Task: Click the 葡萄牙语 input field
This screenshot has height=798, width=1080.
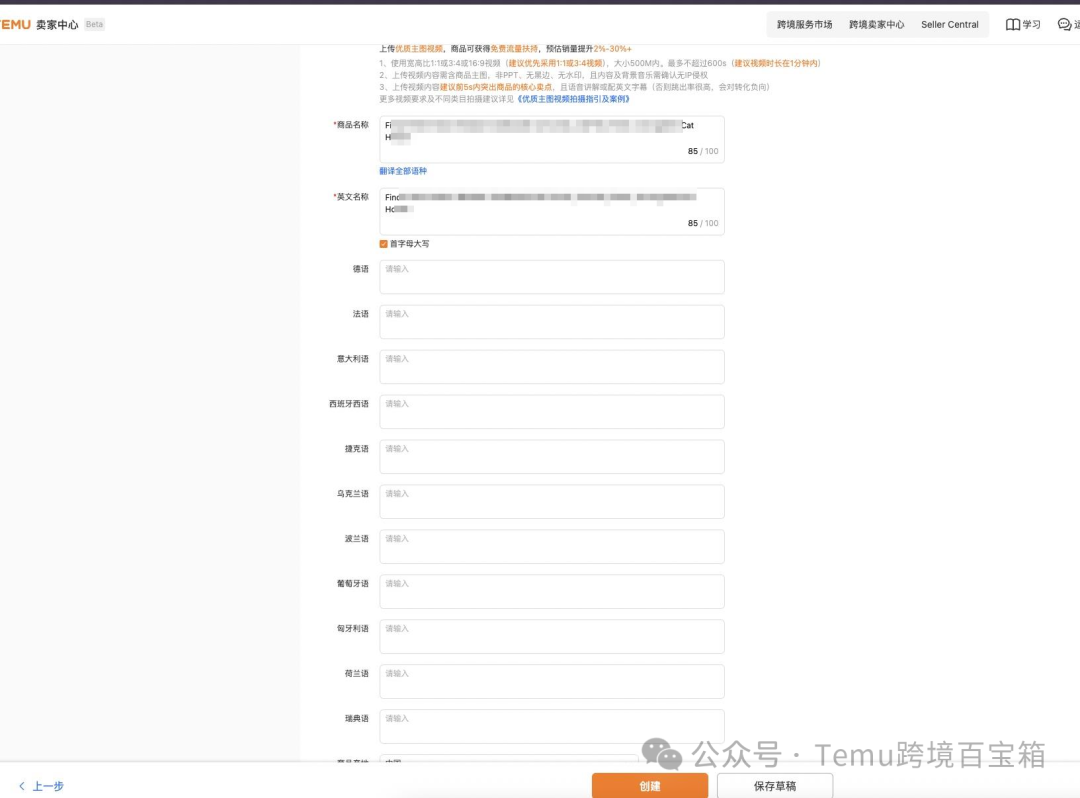Action: coord(552,591)
